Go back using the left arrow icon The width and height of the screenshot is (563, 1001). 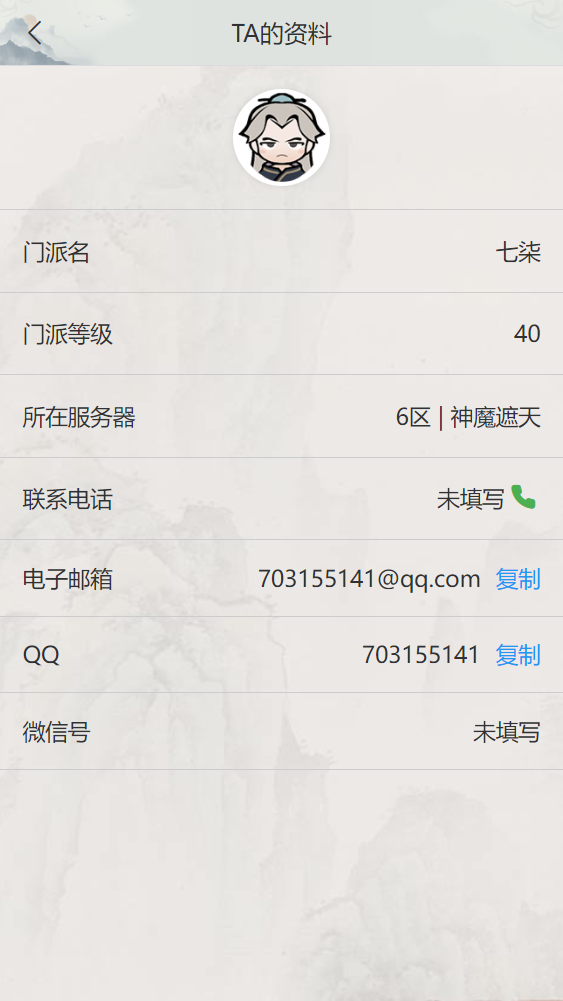tap(34, 33)
